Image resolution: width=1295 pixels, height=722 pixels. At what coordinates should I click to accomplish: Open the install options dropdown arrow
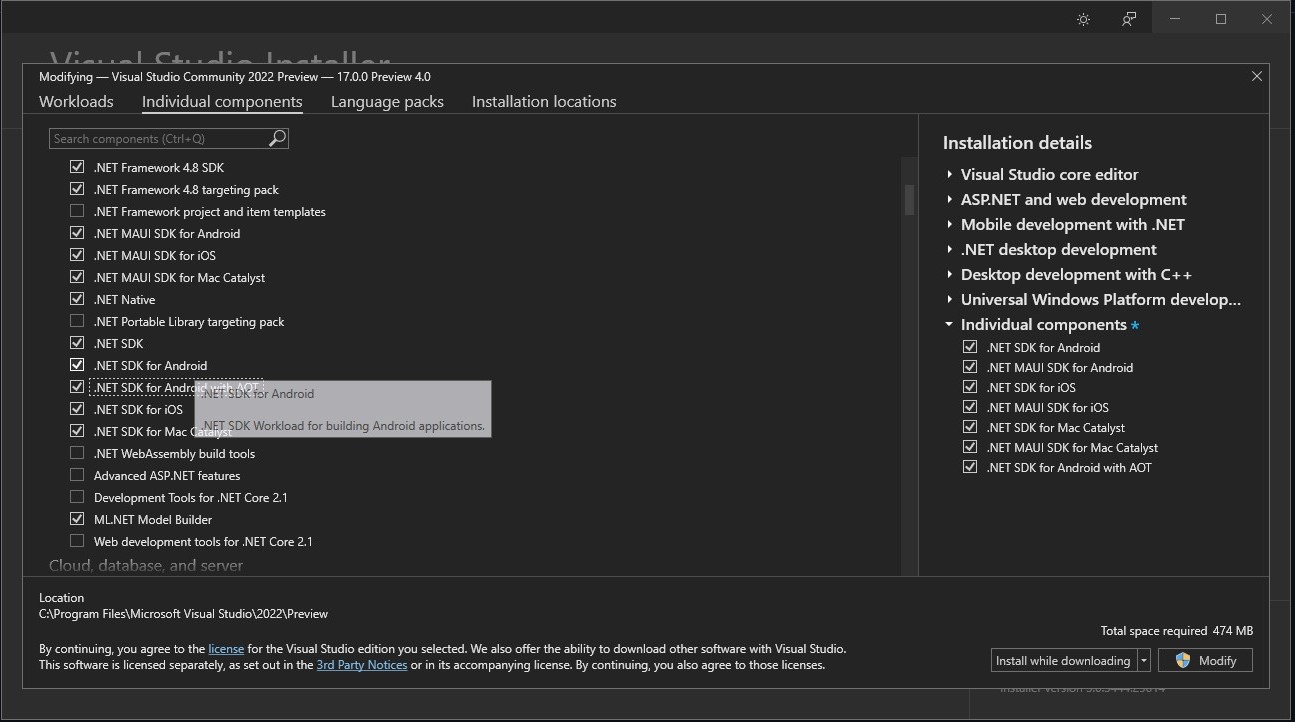1143,660
